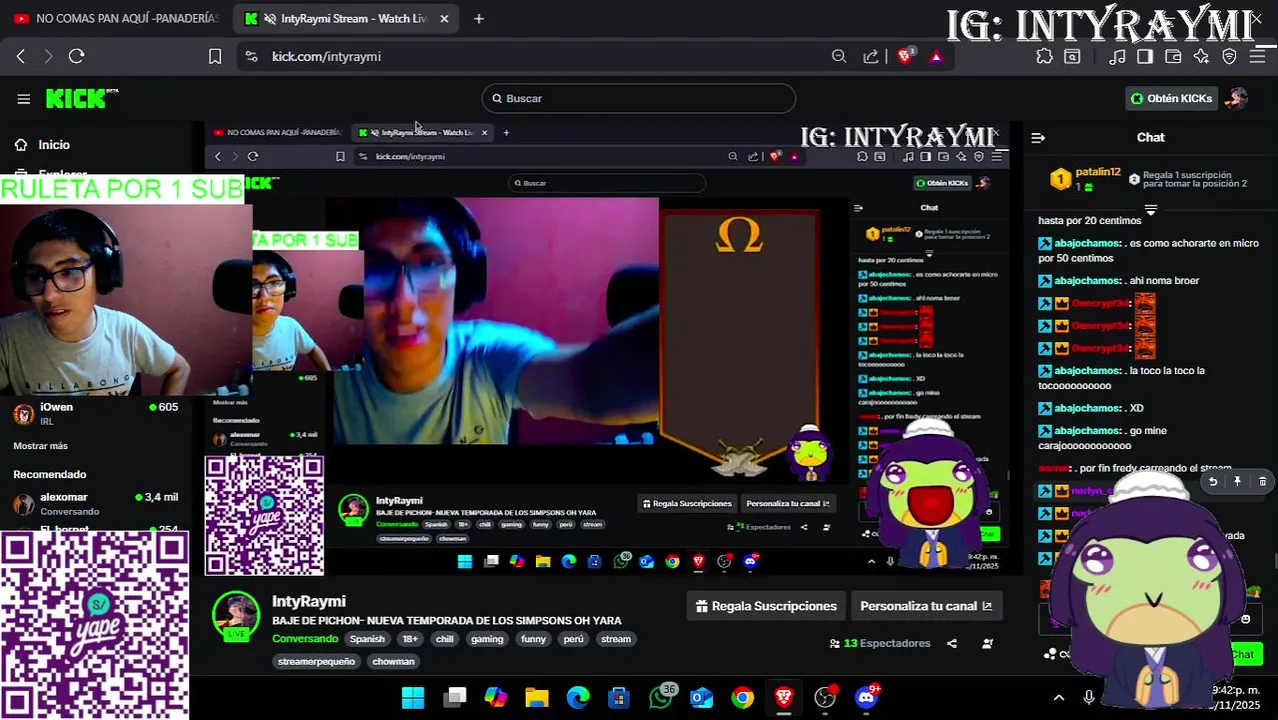Go back with the browser back arrow

(x=21, y=56)
